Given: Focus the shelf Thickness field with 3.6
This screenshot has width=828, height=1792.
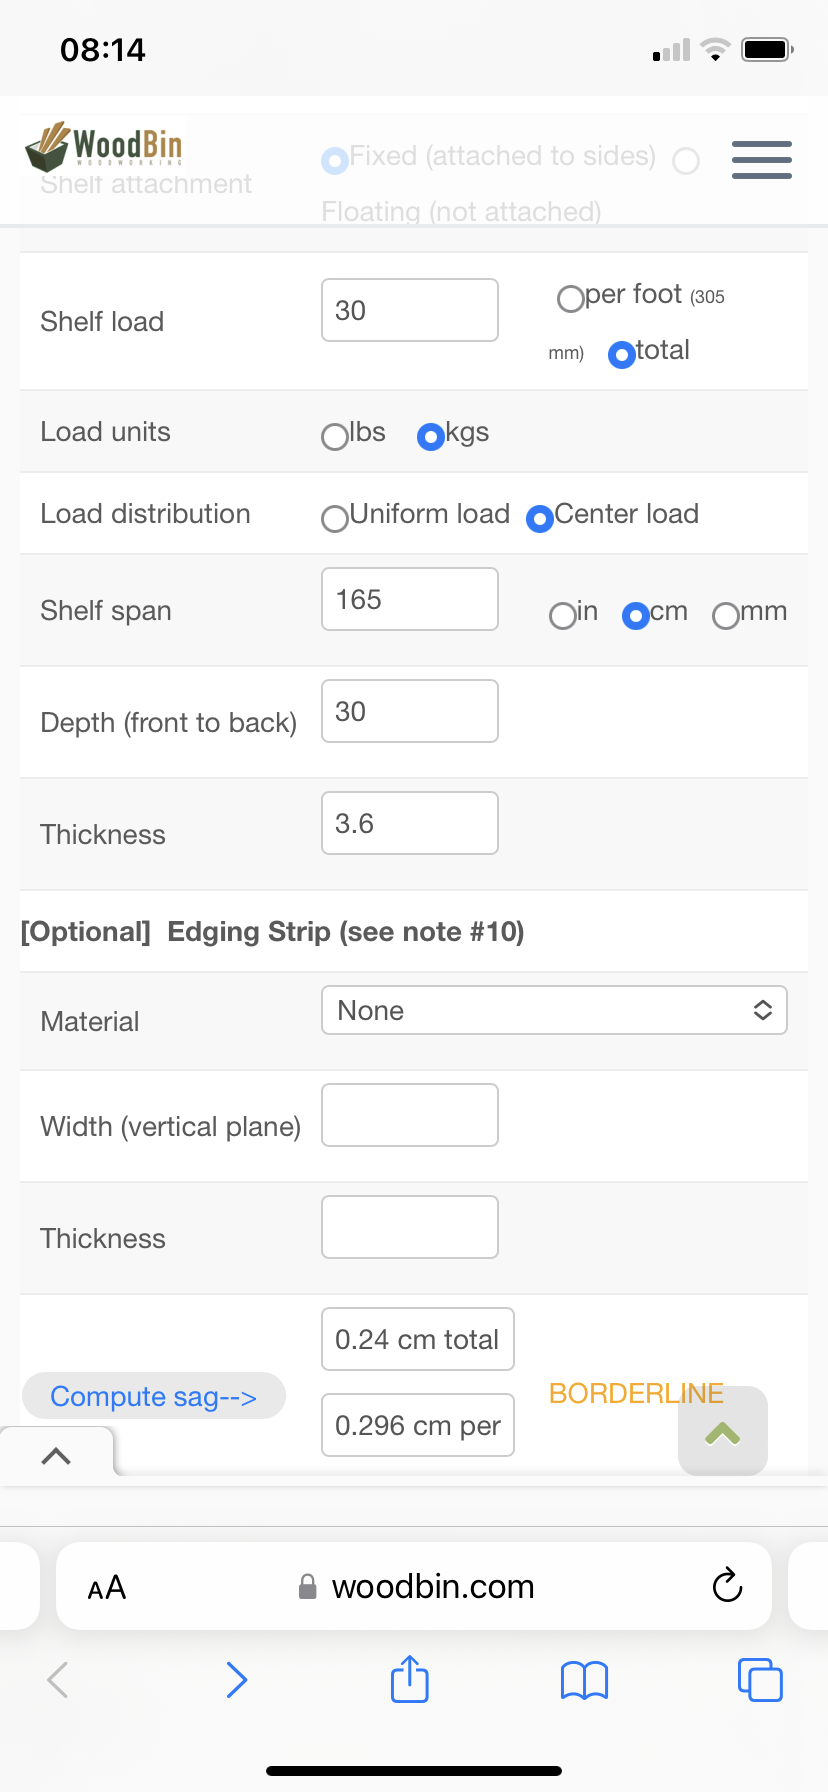Looking at the screenshot, I should coord(410,823).
